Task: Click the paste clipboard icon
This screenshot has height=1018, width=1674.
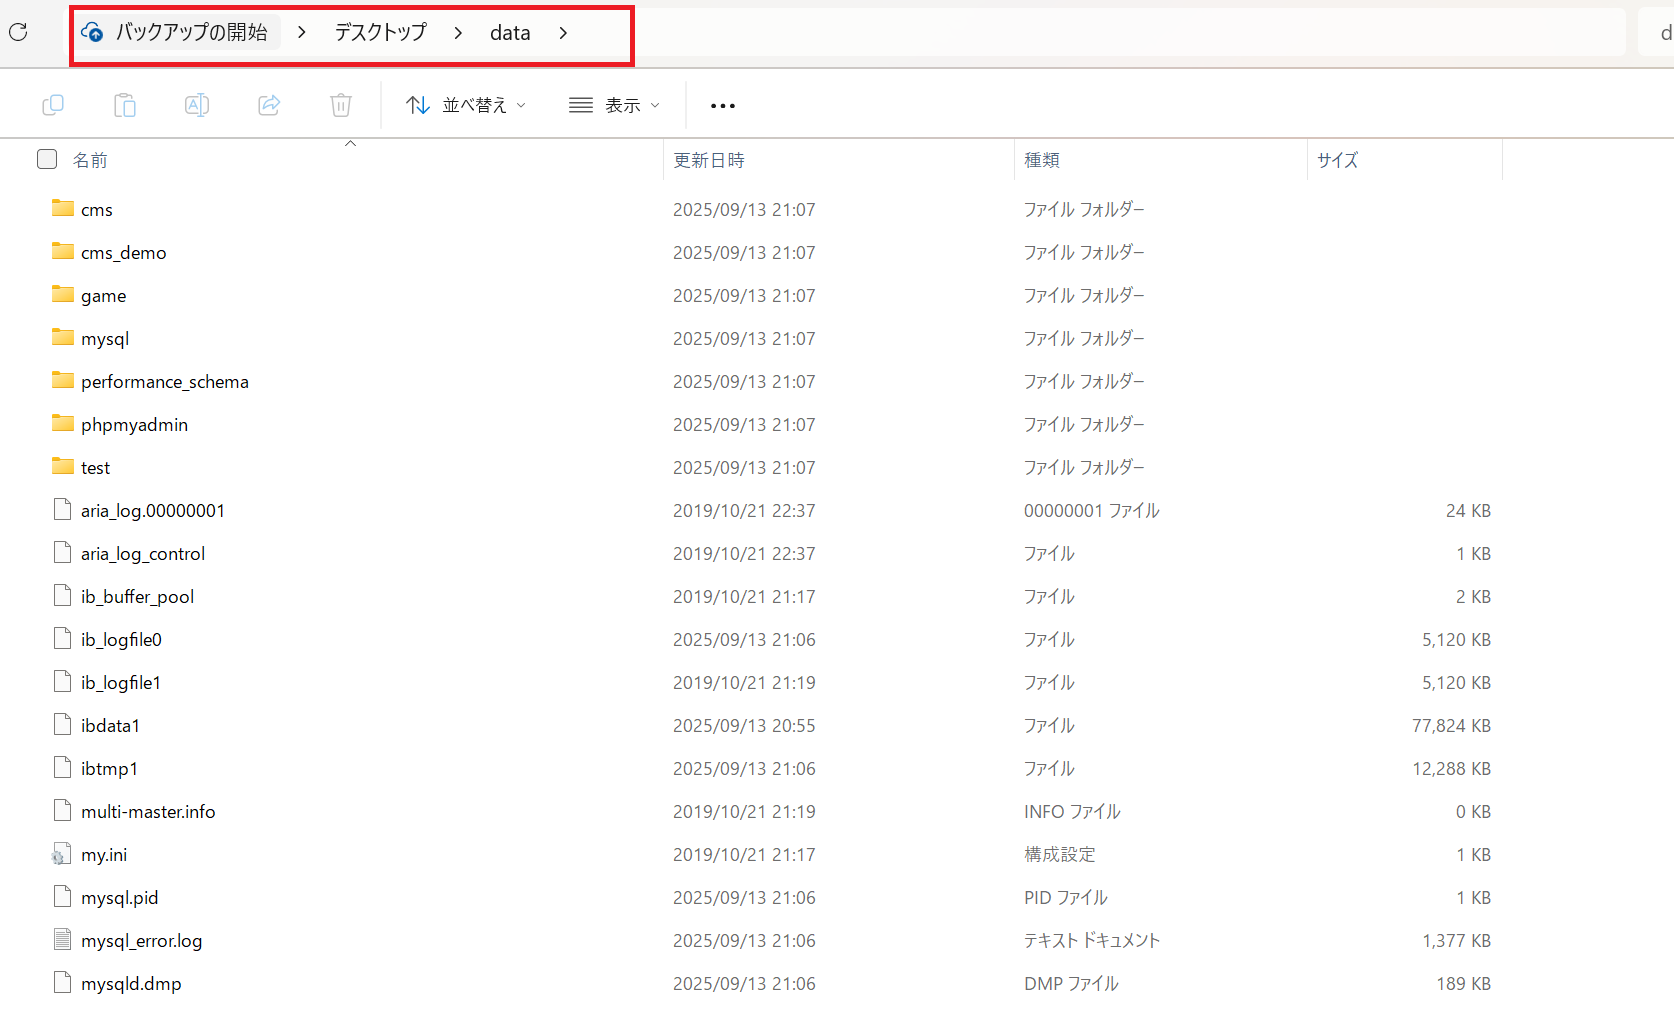Action: (125, 105)
